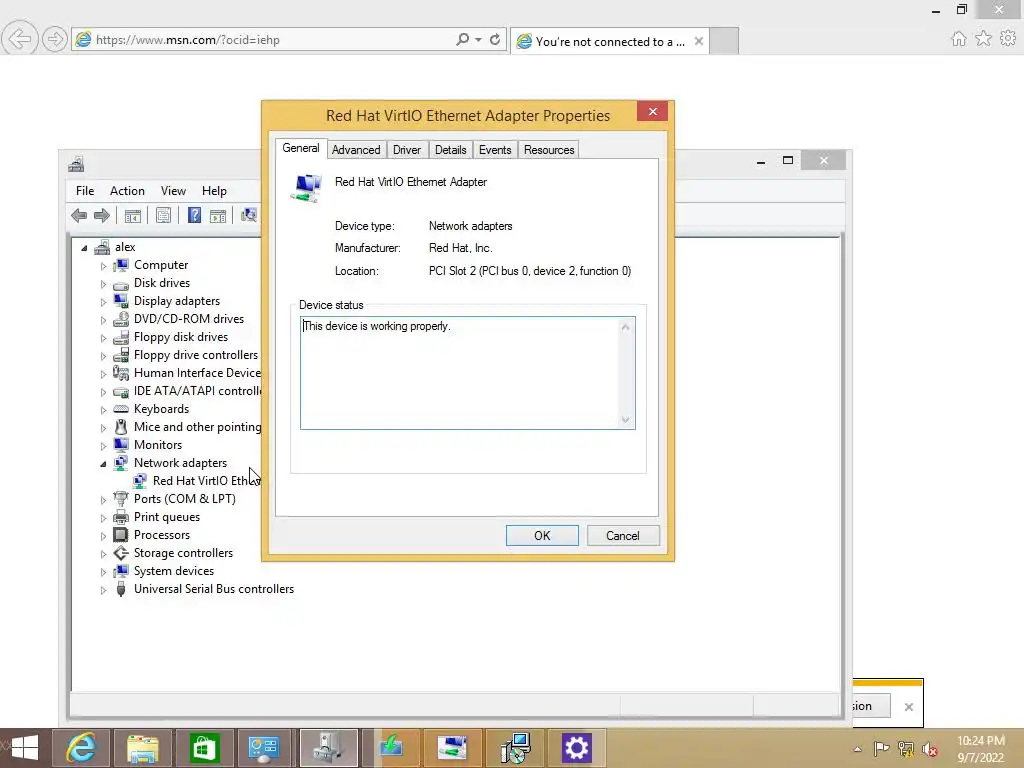The image size is (1024, 768).
Task: Open PC Settings gear on taskbar
Action: pyautogui.click(x=577, y=748)
